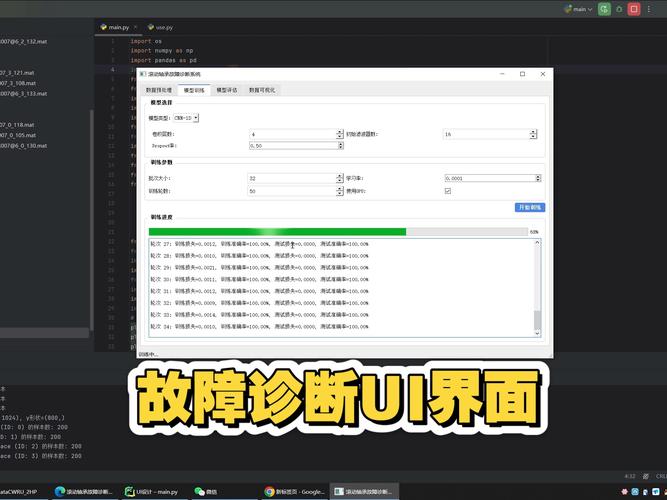Increase the 训练轮数 spinner

(x=339, y=189)
